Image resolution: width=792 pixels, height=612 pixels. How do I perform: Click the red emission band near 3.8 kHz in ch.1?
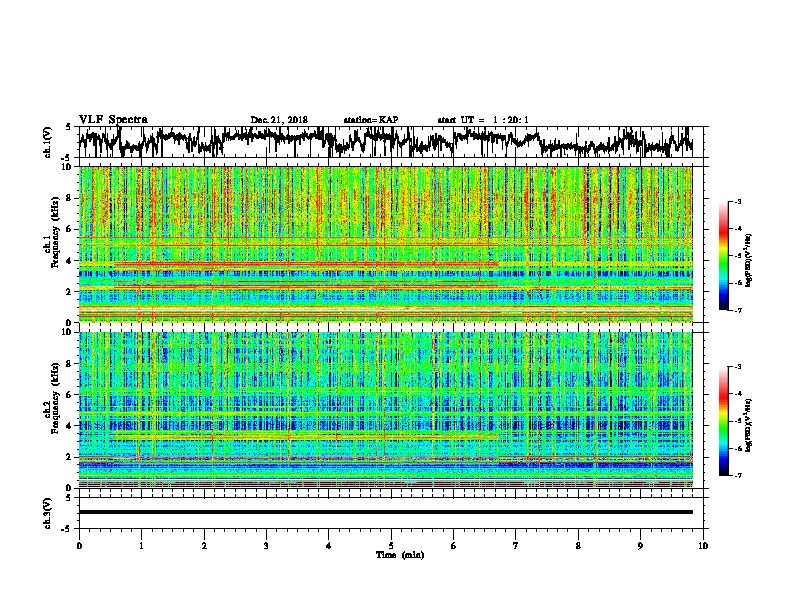point(306,264)
